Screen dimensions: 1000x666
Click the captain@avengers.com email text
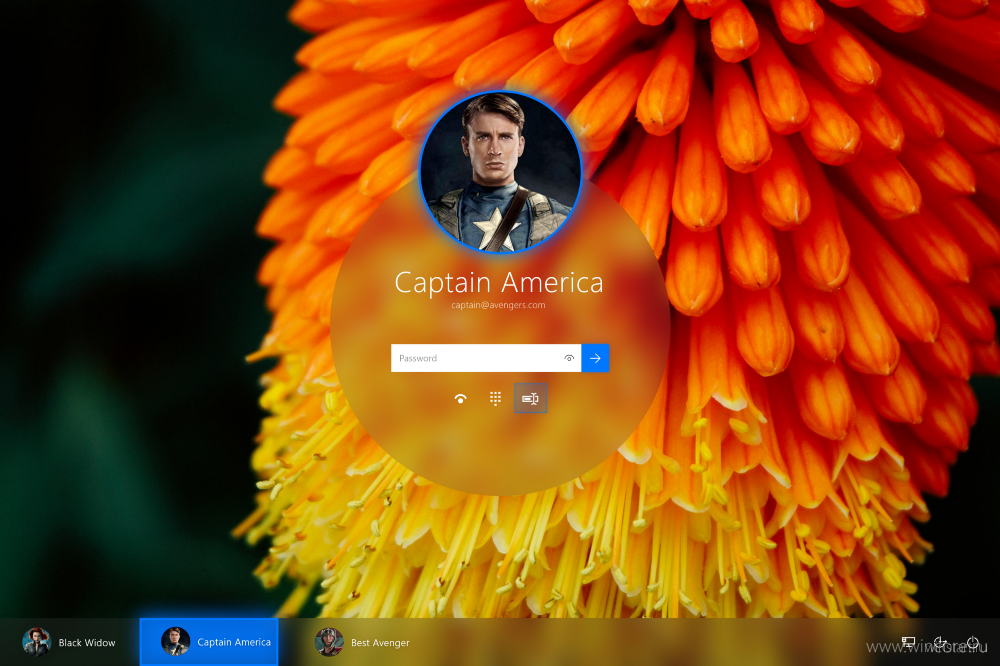click(498, 305)
